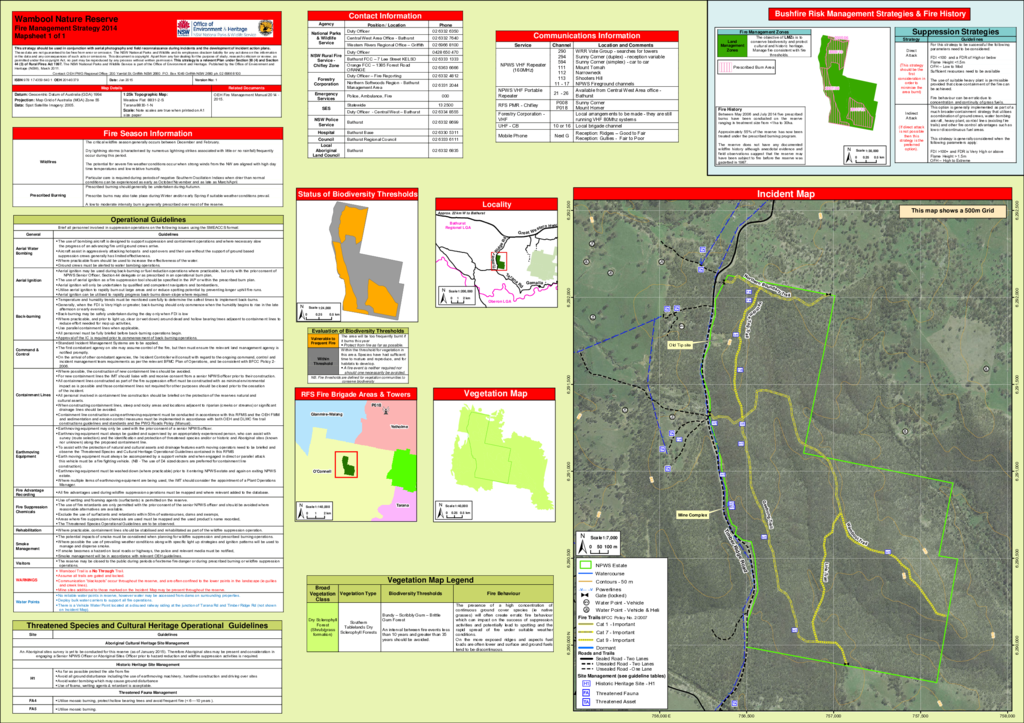This screenshot has height=723, width=1024.
Task: Click the north arrow in the Locality map
Action: point(443,297)
